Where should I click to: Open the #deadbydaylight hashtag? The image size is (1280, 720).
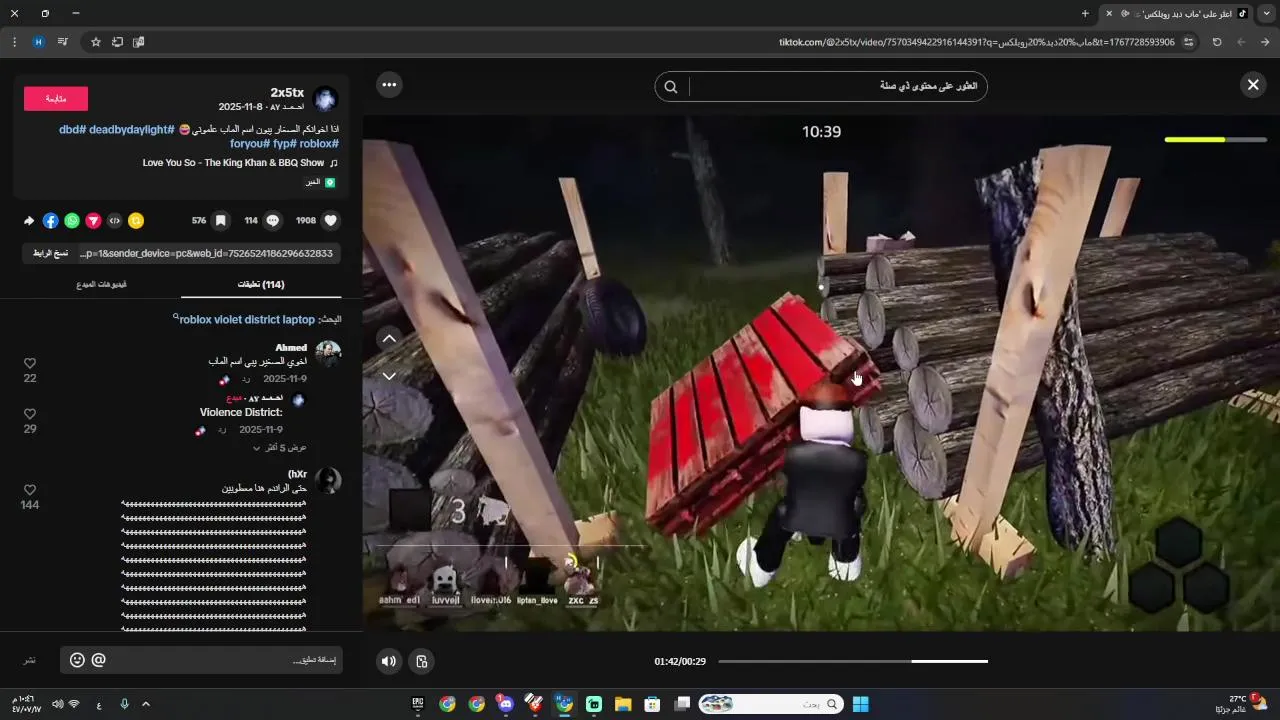coord(131,129)
